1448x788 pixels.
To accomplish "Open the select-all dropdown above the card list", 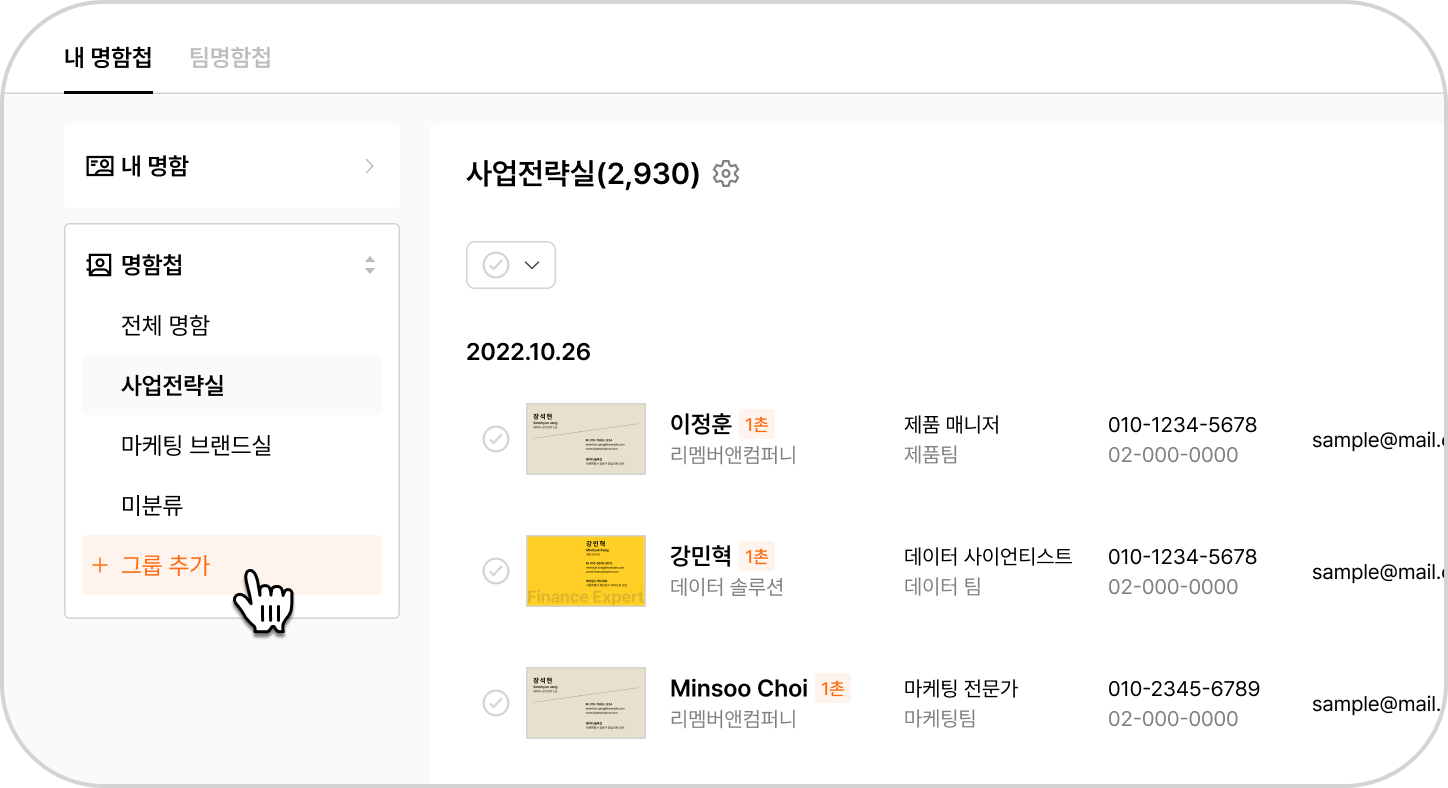I will pyautogui.click(x=511, y=265).
